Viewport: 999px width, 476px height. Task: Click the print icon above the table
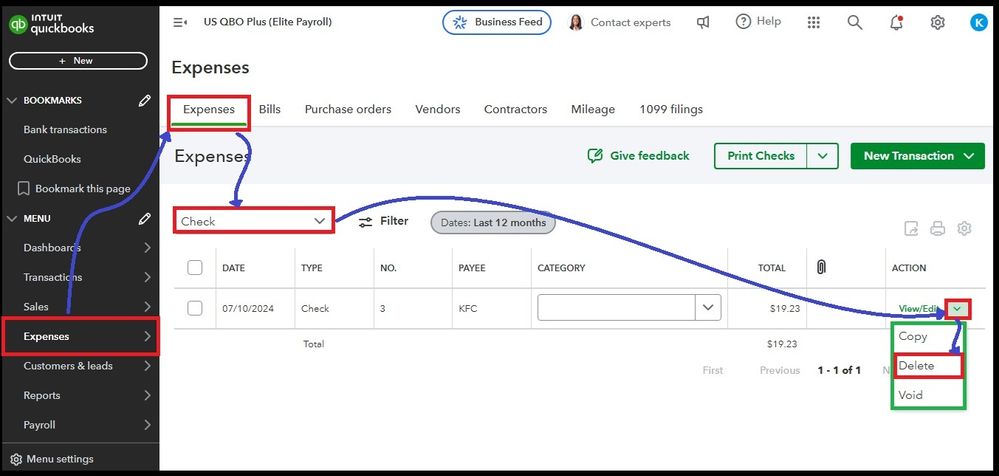[x=937, y=229]
